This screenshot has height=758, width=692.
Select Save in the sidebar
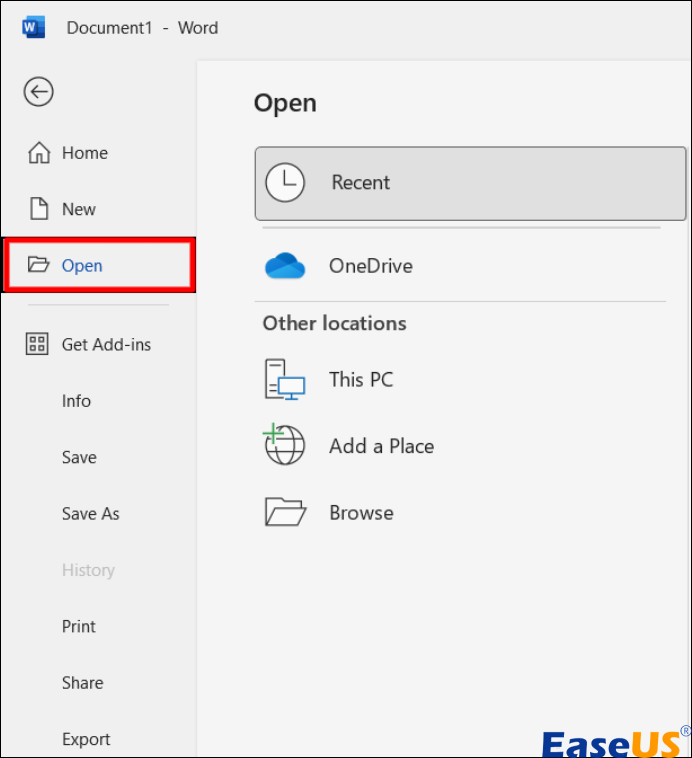(x=79, y=457)
